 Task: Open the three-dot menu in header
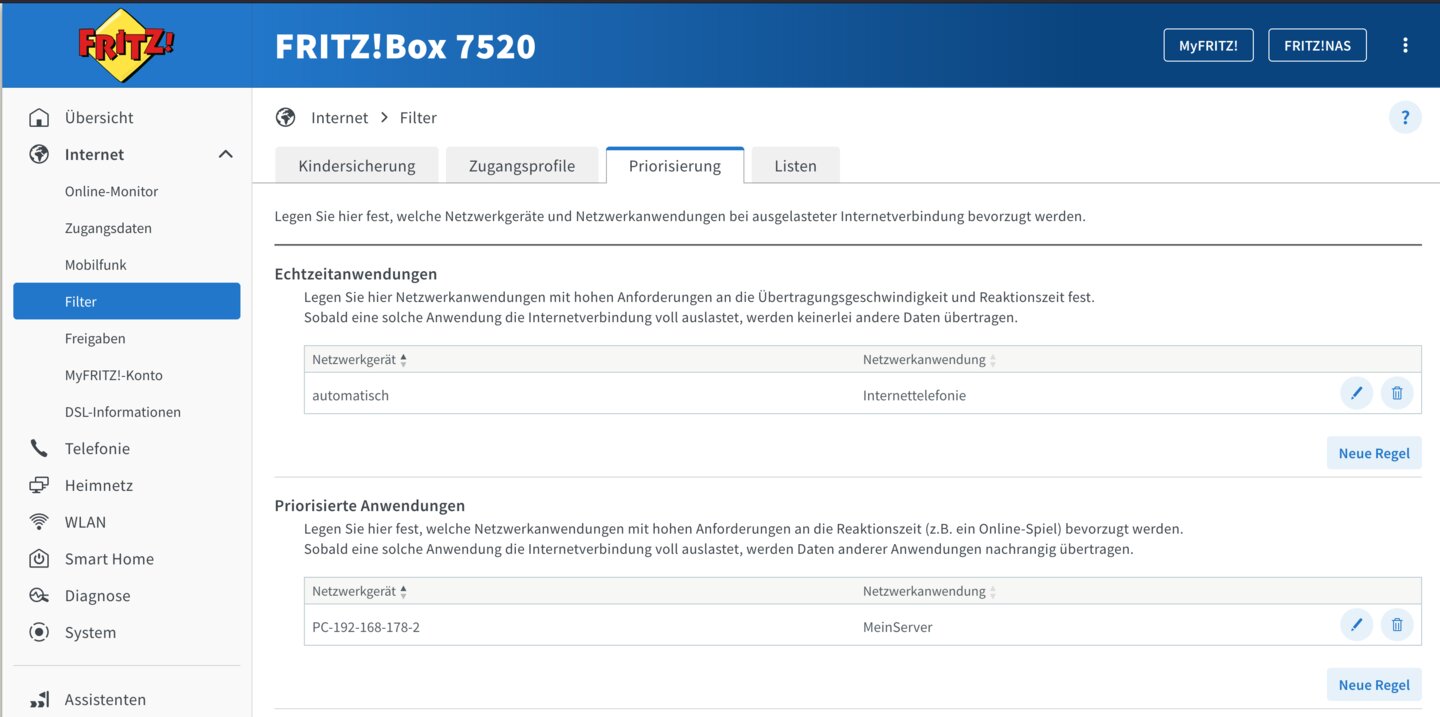(1405, 45)
